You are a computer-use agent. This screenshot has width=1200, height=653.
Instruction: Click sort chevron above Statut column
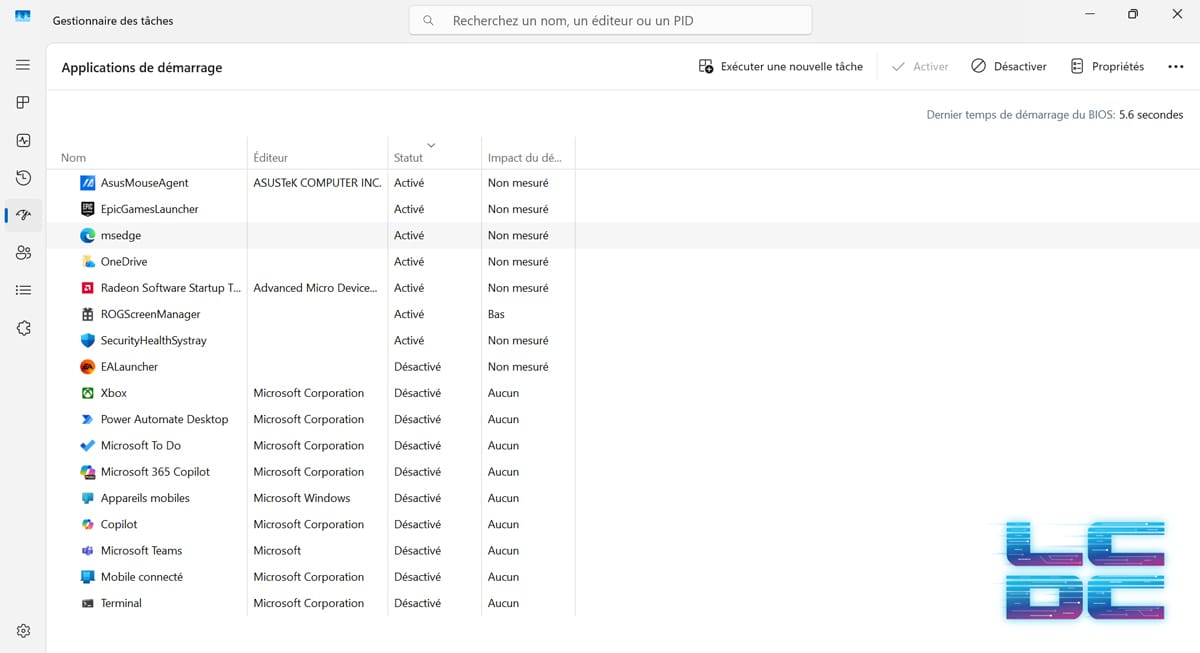click(431, 145)
